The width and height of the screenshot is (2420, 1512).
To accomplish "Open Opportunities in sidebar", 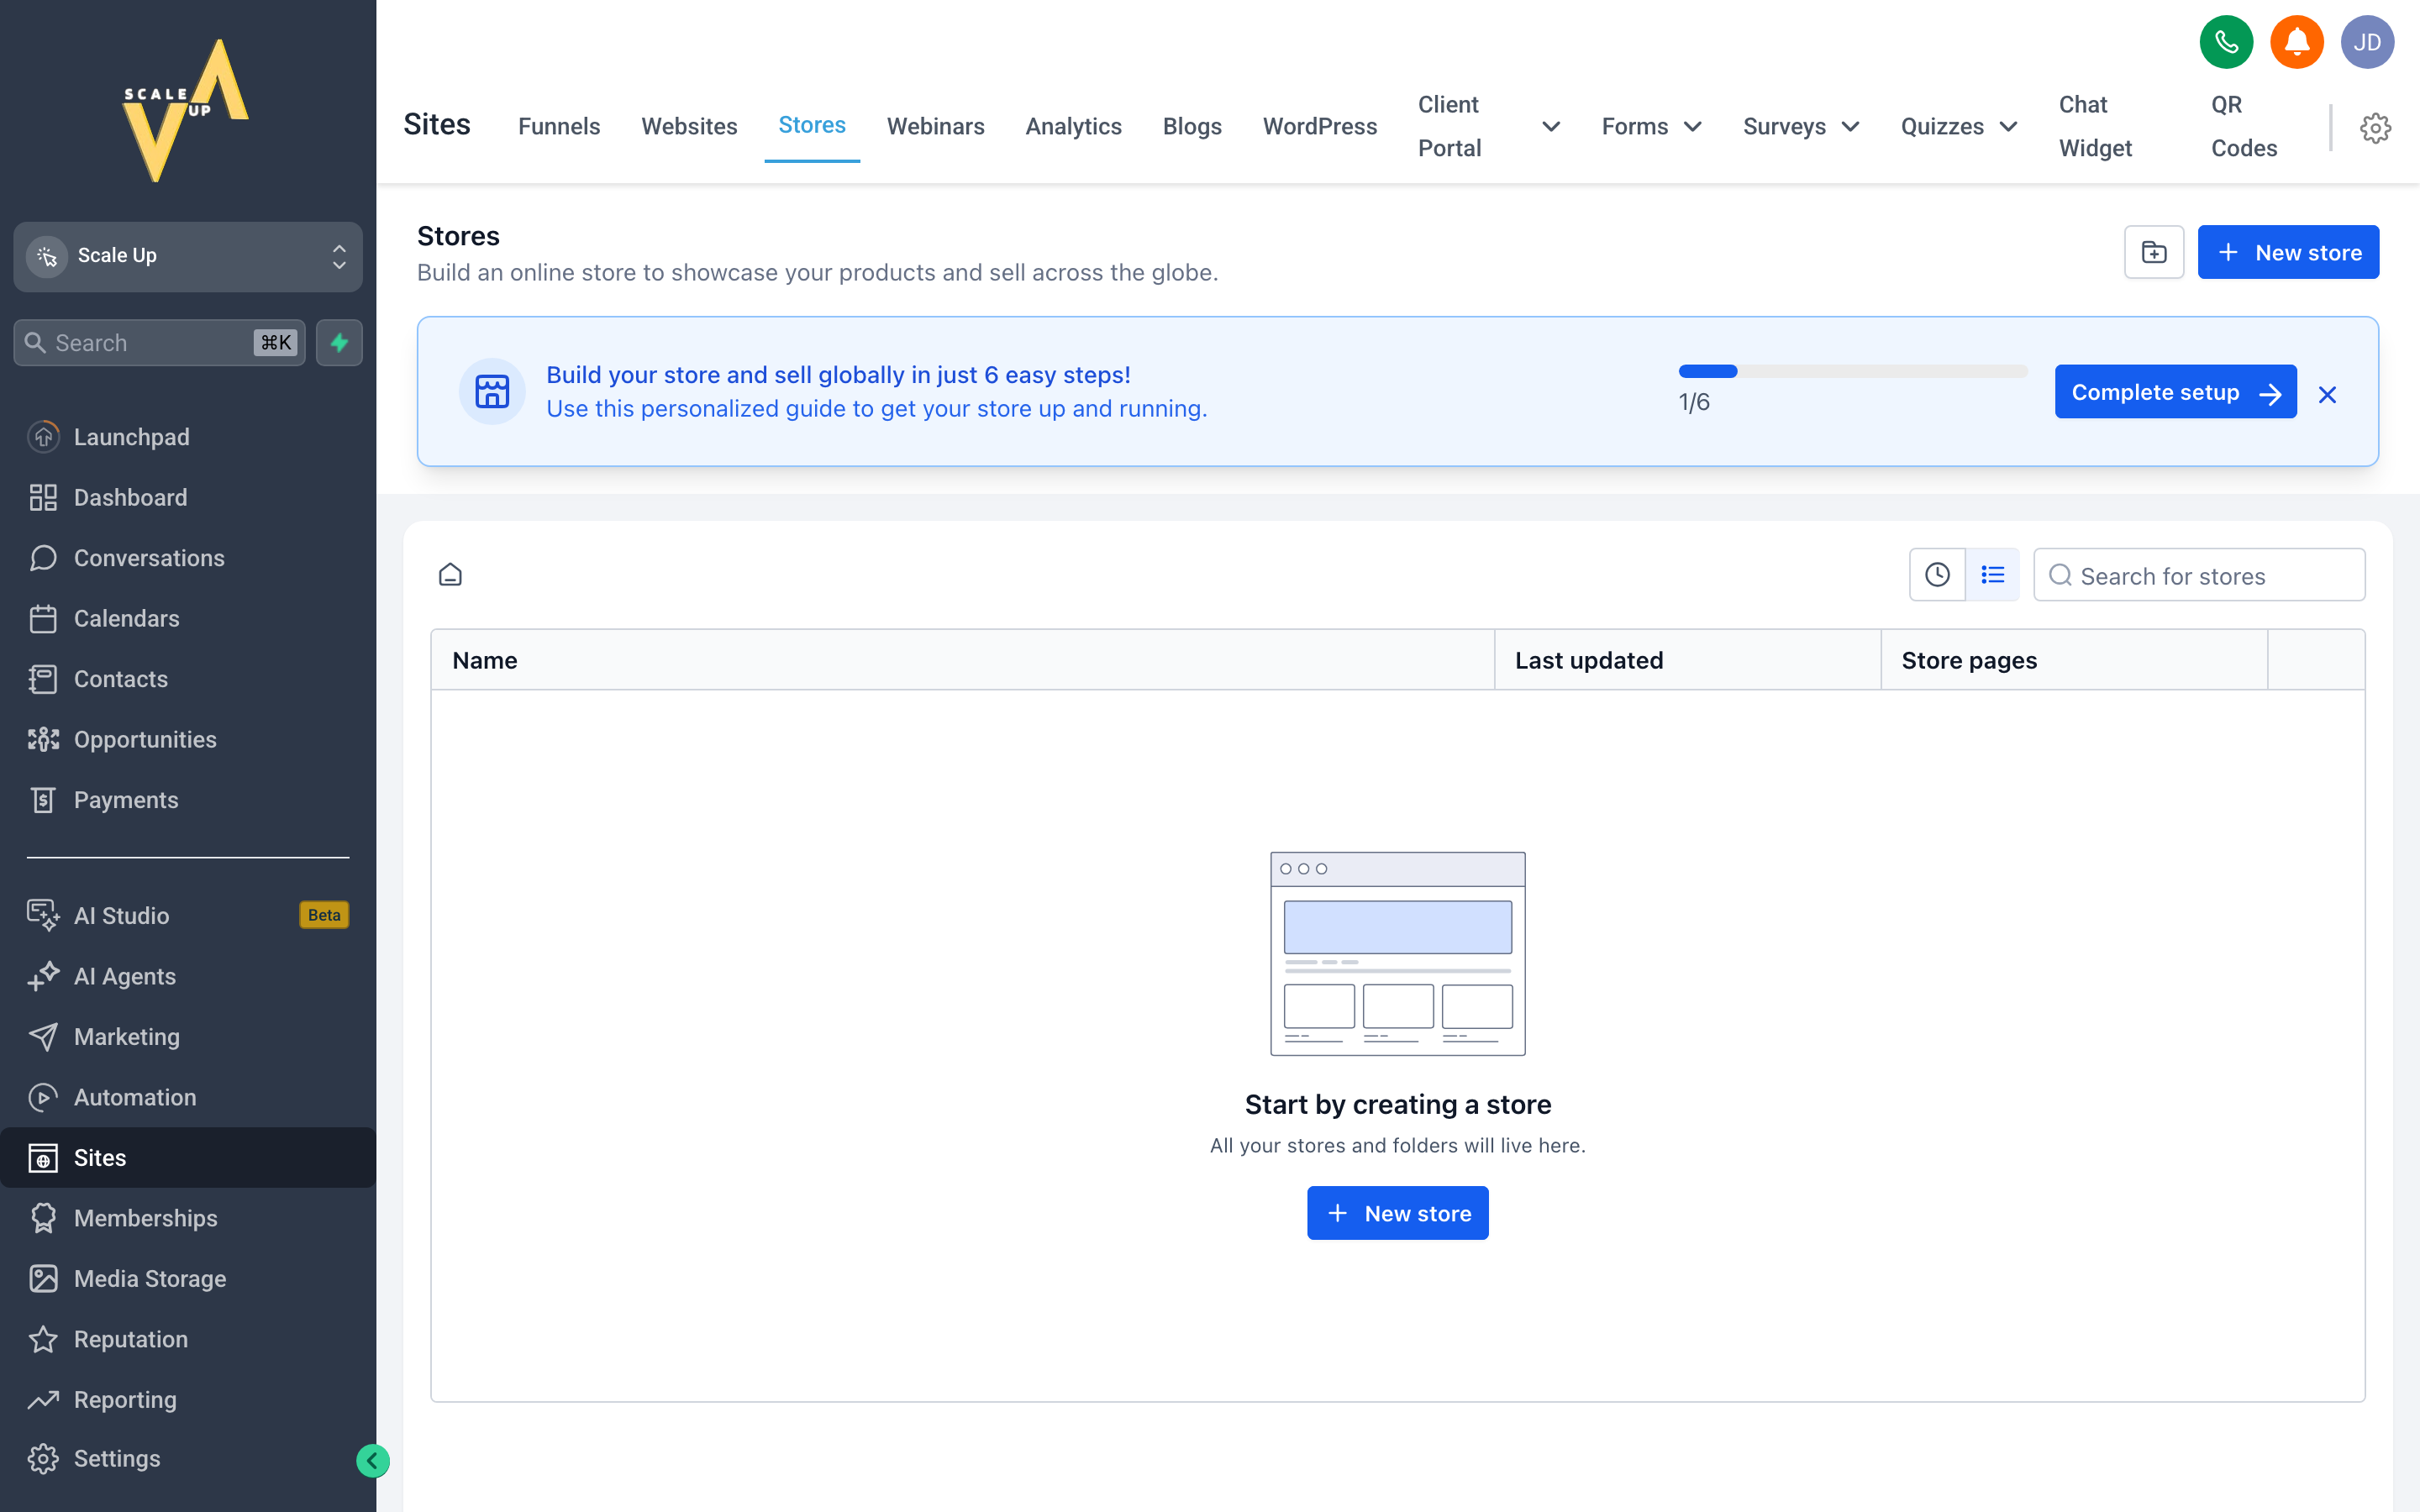I will click(x=188, y=739).
